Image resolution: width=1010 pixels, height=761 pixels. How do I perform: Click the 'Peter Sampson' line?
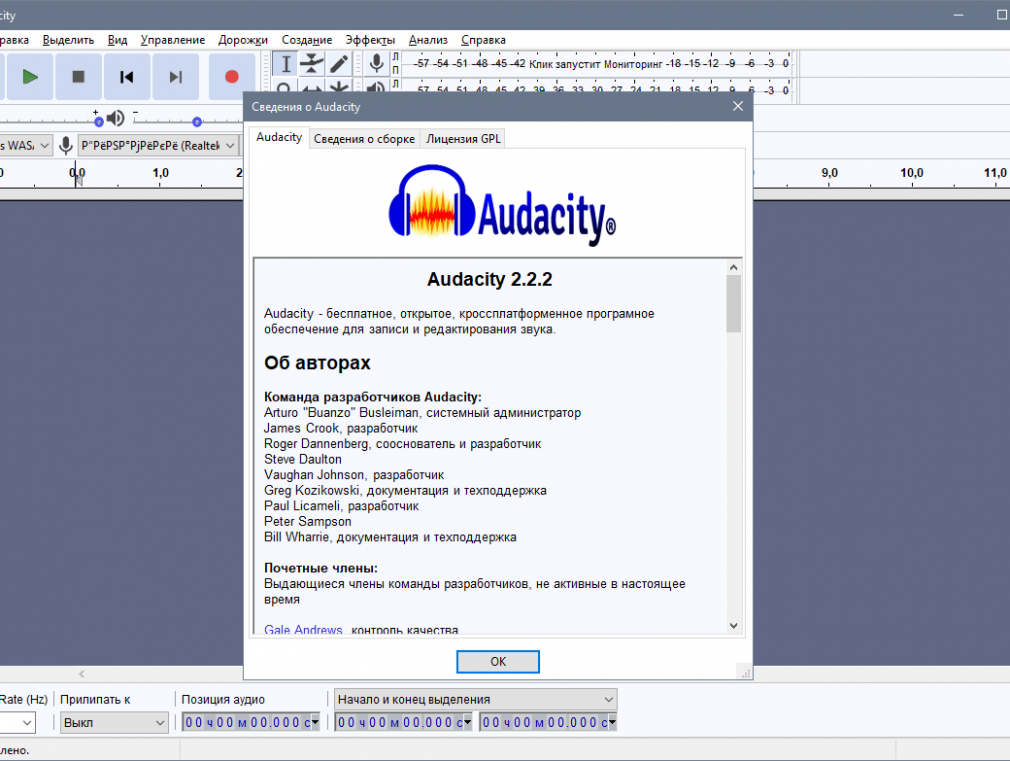(308, 521)
